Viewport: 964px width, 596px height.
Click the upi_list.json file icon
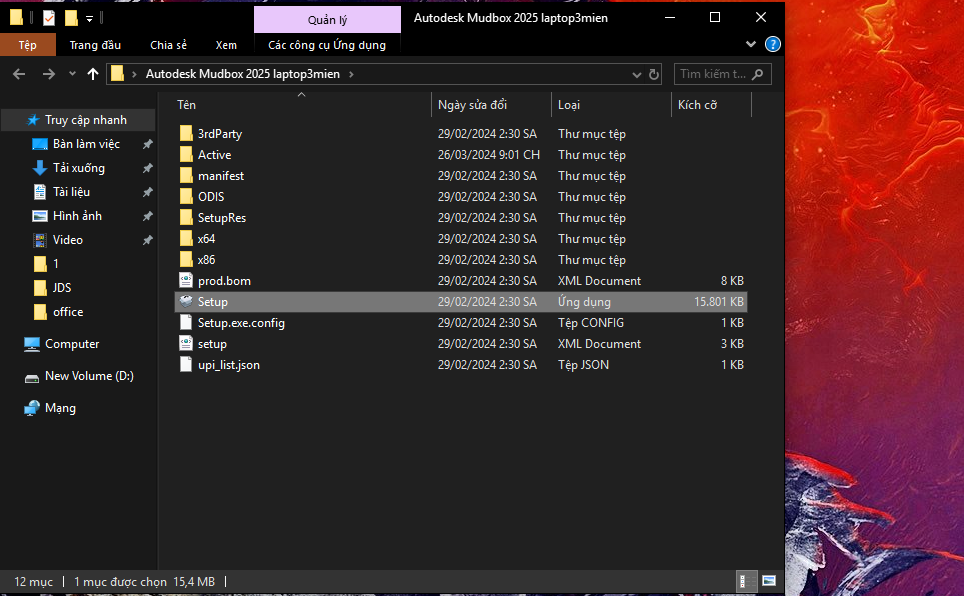[x=186, y=365]
